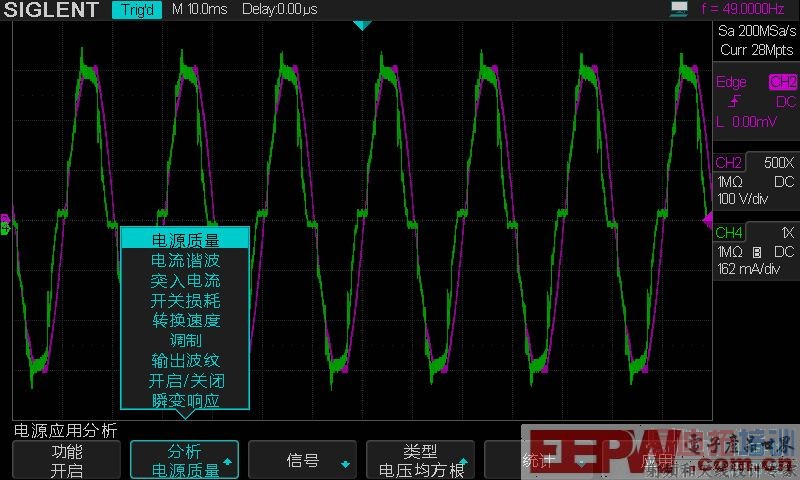Open the CH2 channel info tab
This screenshot has width=800, height=480.
click(729, 162)
